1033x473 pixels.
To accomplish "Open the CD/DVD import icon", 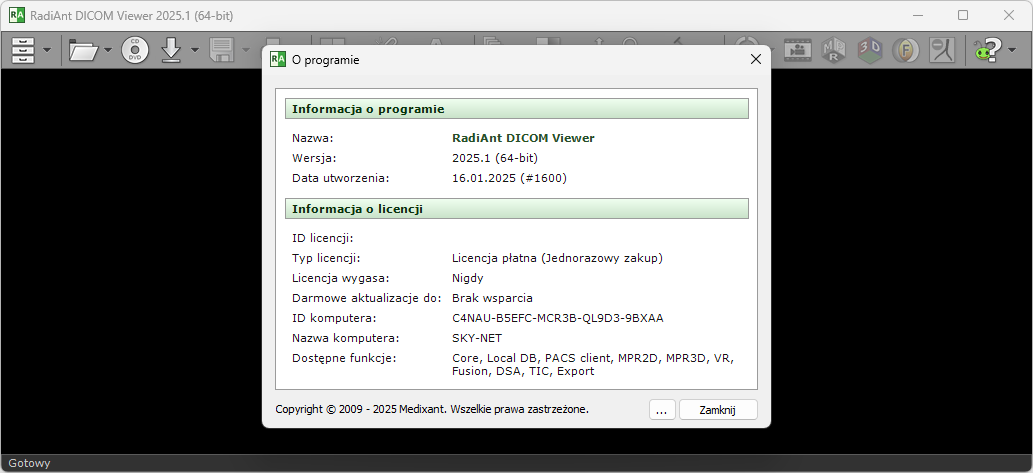I will coord(135,49).
